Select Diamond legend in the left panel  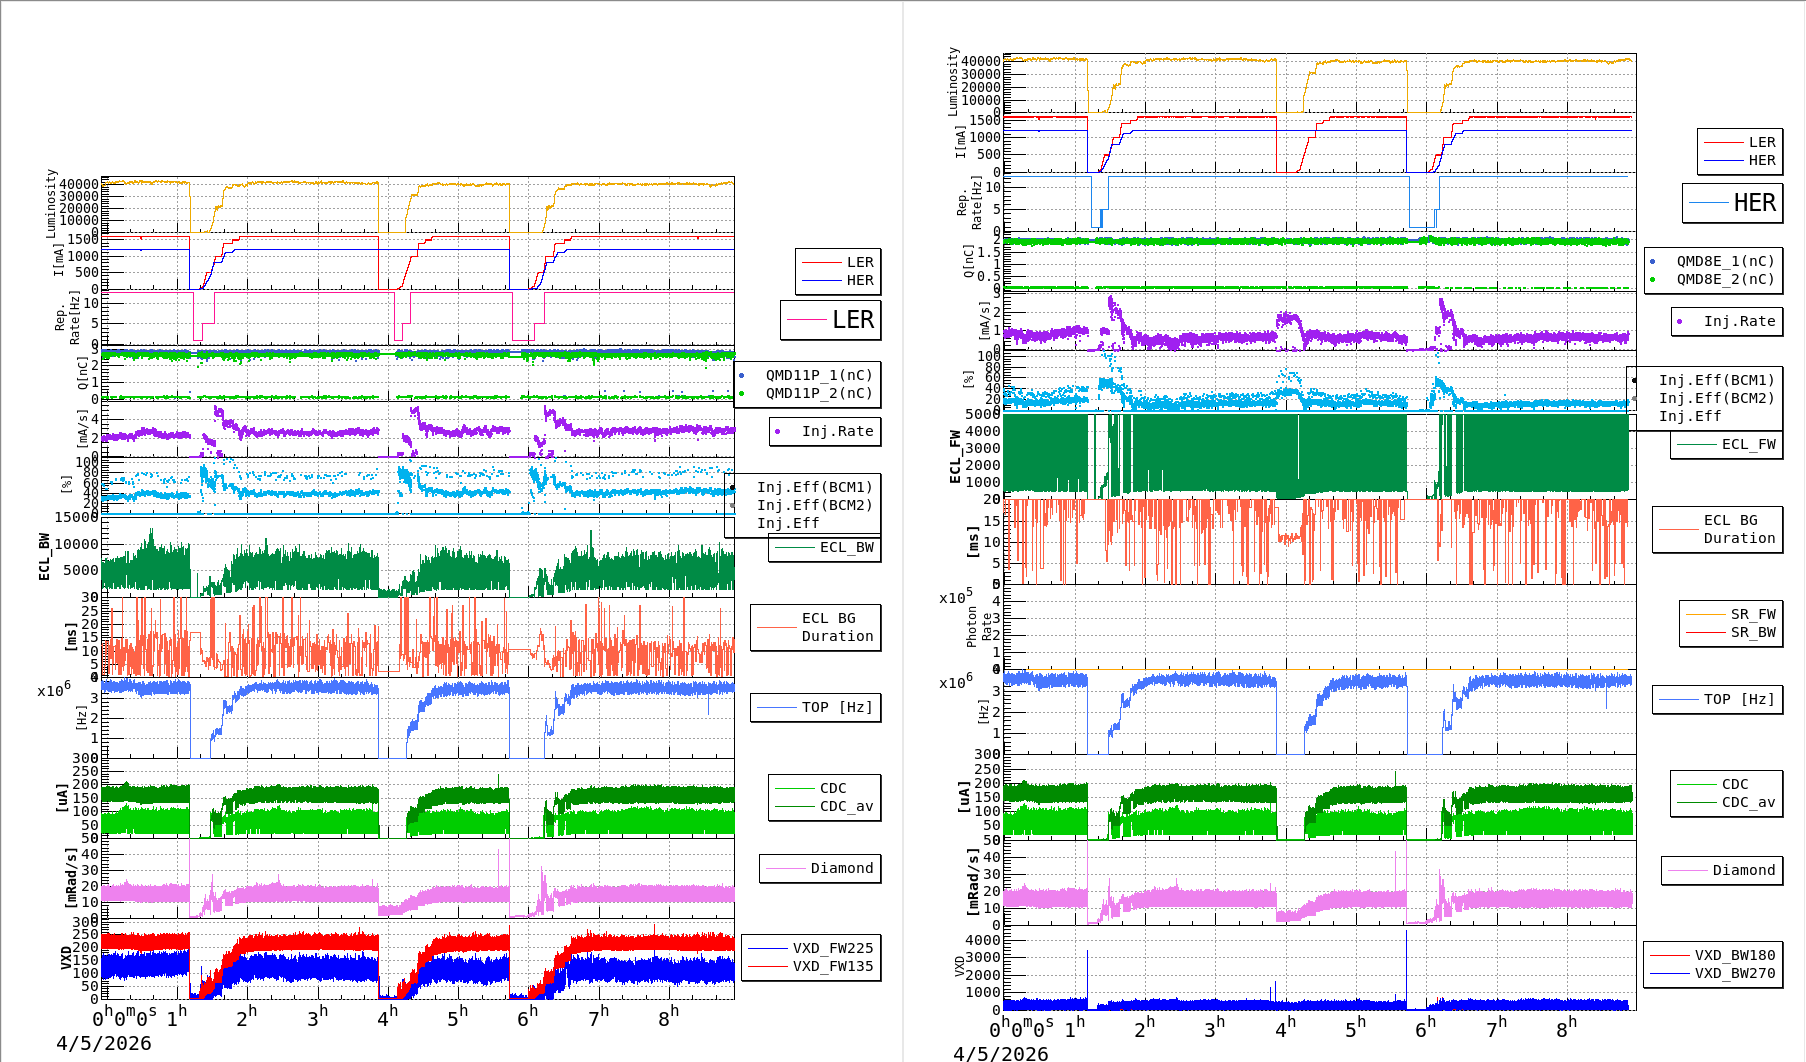click(x=841, y=868)
